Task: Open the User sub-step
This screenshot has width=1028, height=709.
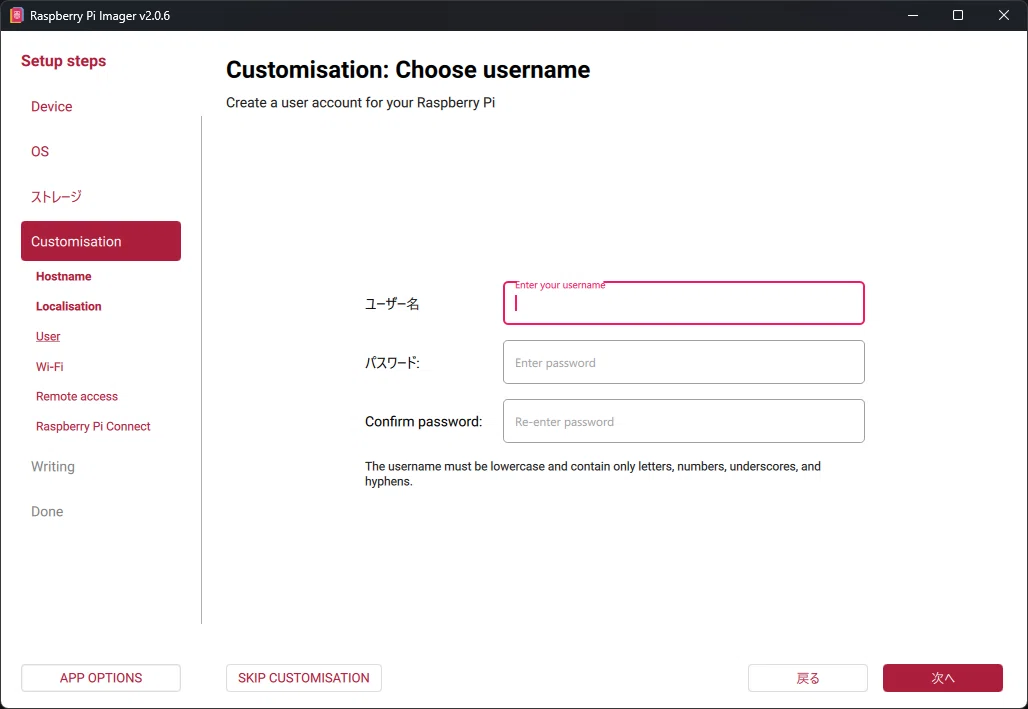Action: click(x=48, y=336)
